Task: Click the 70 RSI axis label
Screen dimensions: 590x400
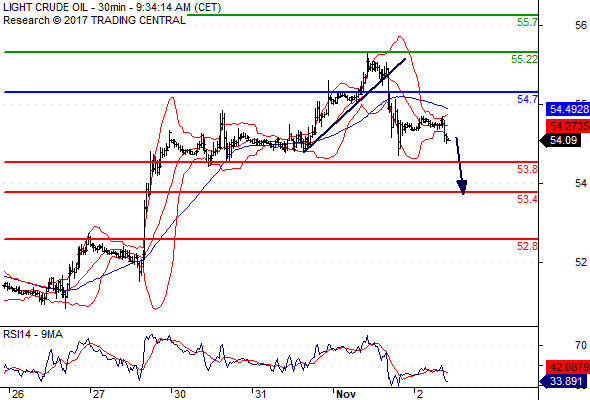Action: [x=581, y=345]
